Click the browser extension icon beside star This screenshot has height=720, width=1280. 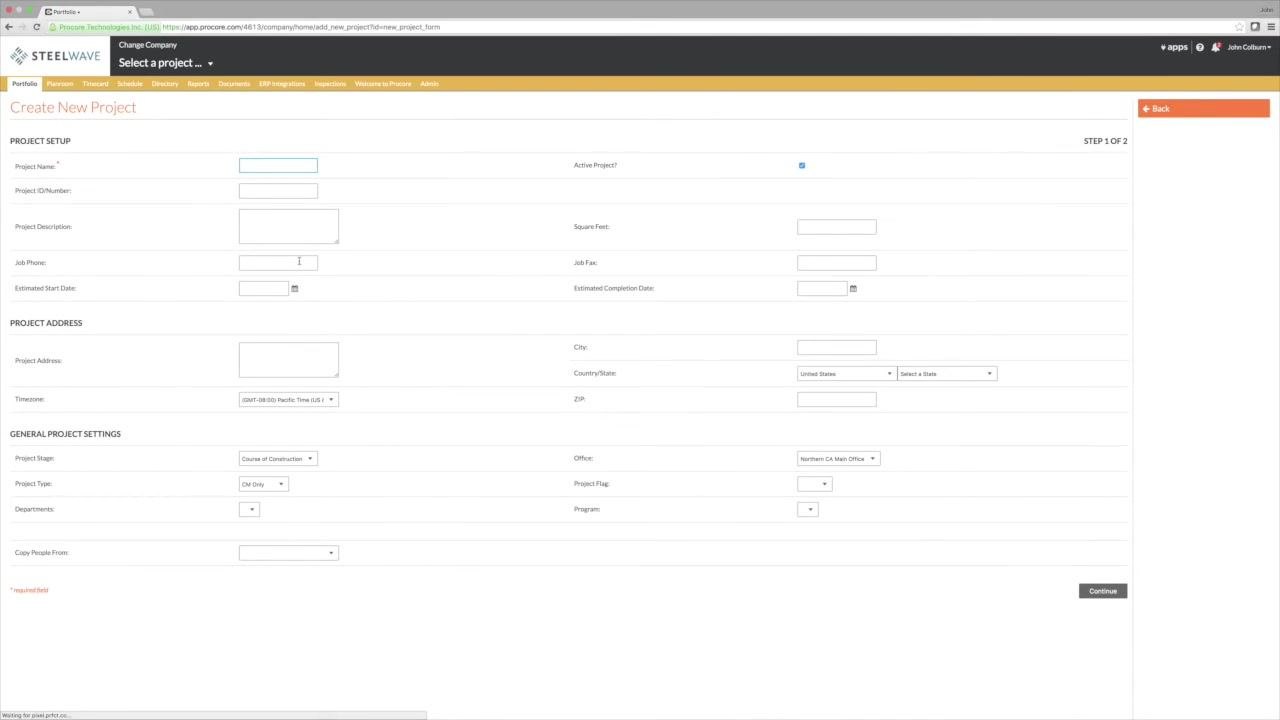(1255, 27)
